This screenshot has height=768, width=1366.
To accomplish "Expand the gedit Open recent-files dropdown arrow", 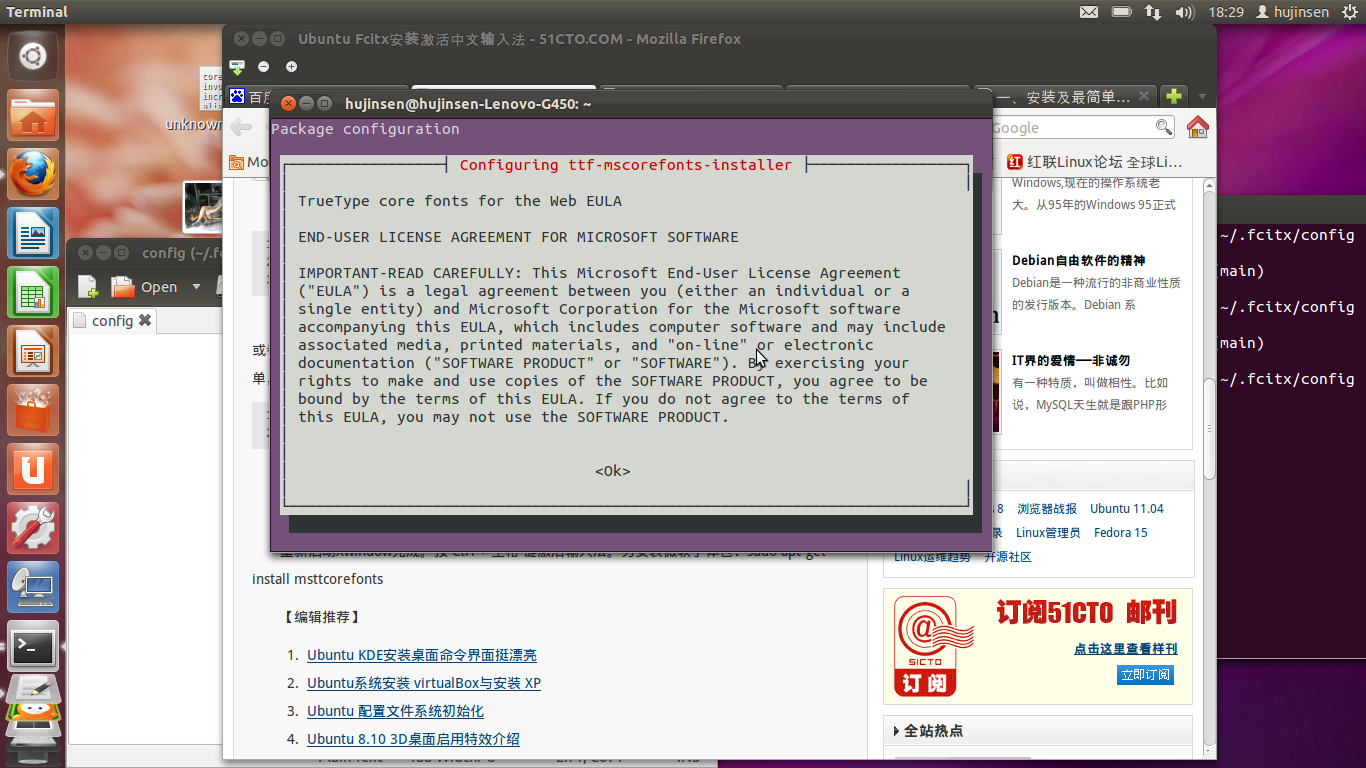I will tap(196, 287).
